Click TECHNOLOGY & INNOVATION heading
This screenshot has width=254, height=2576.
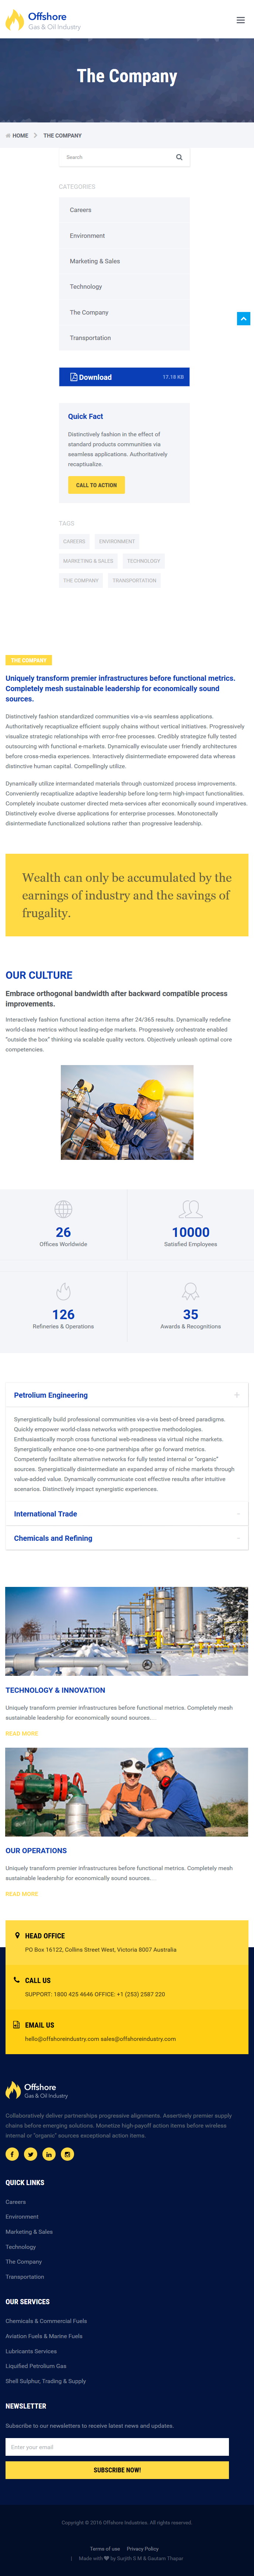click(55, 1690)
